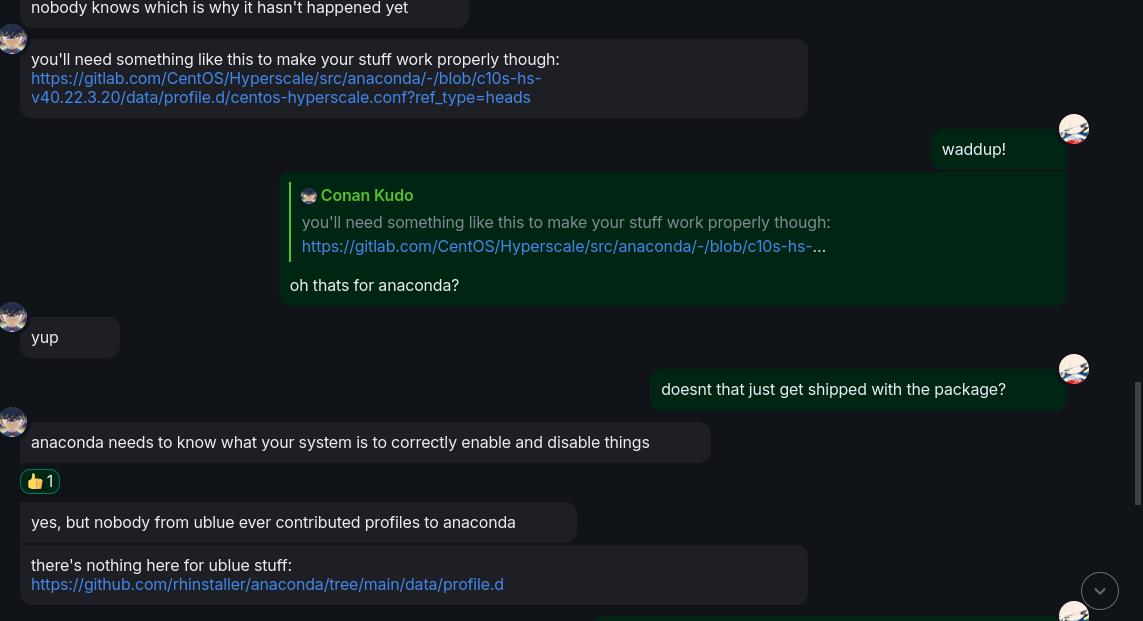Select the "doesnt that just get shipped" message bubble
The image size is (1143, 621).
(833, 390)
